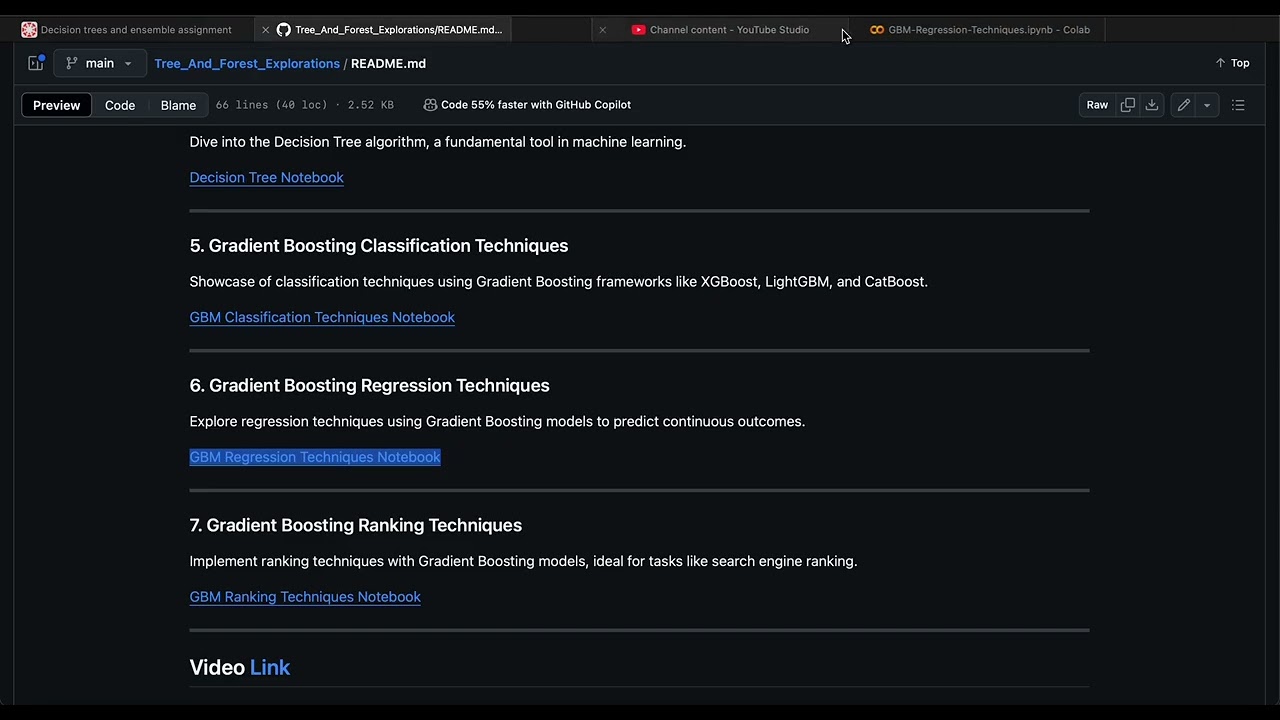Copy raw file contents icon
This screenshot has width=1280, height=720.
pos(1127,105)
